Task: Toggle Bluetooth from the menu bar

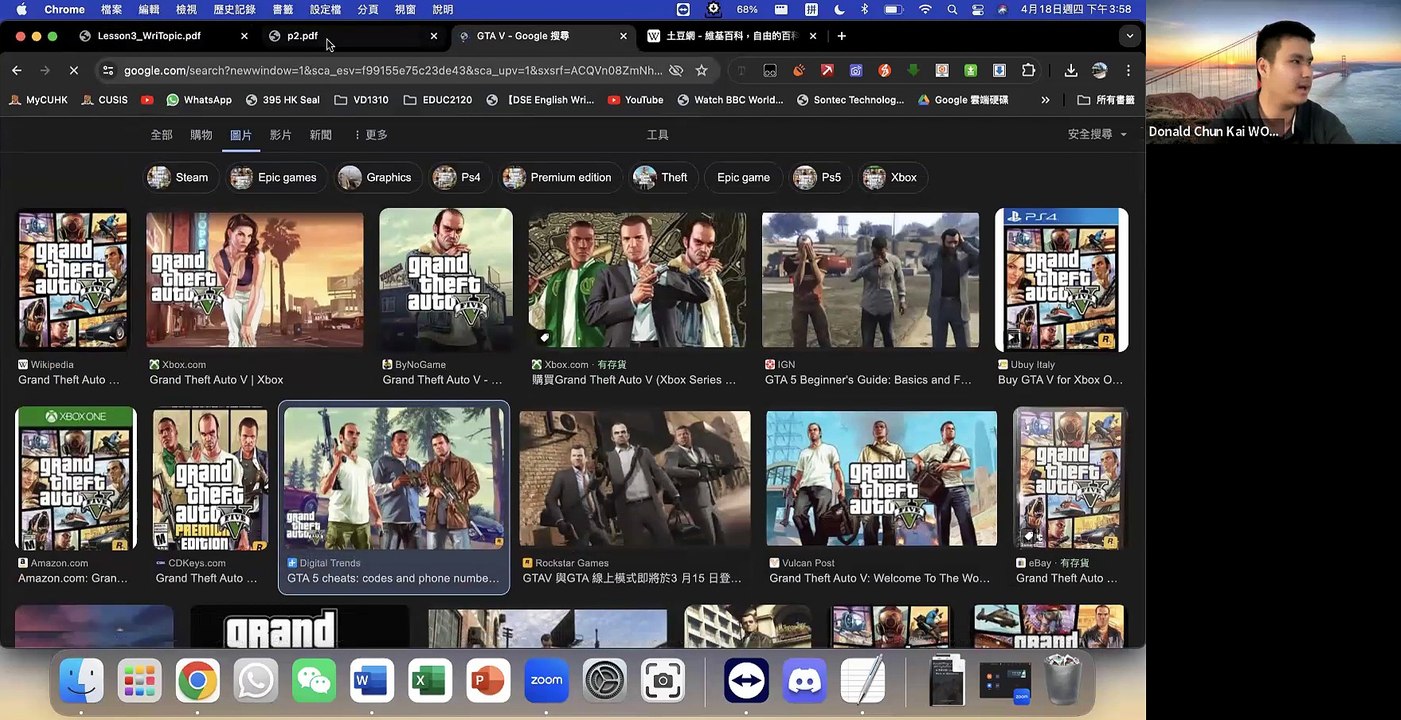Action: 864,9
